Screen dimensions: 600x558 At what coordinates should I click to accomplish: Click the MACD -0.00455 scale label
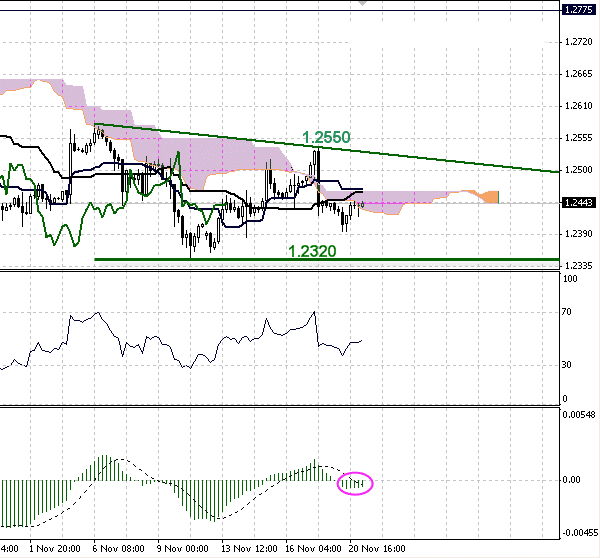[x=580, y=533]
